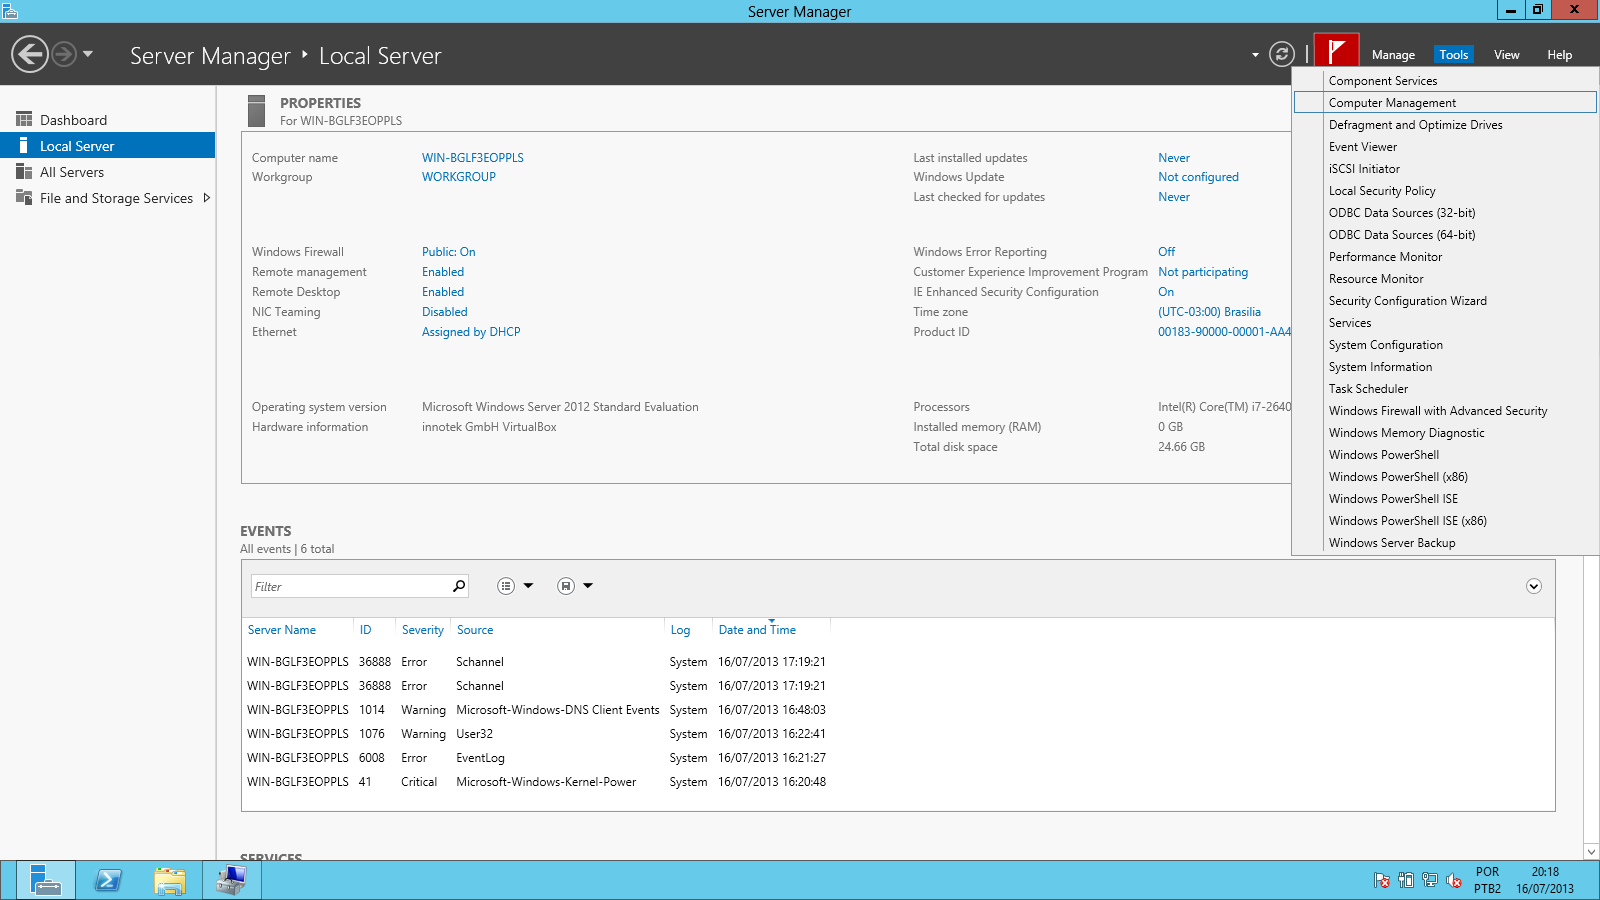Open the Help menu
Screen dimensions: 1600x900
point(1559,55)
